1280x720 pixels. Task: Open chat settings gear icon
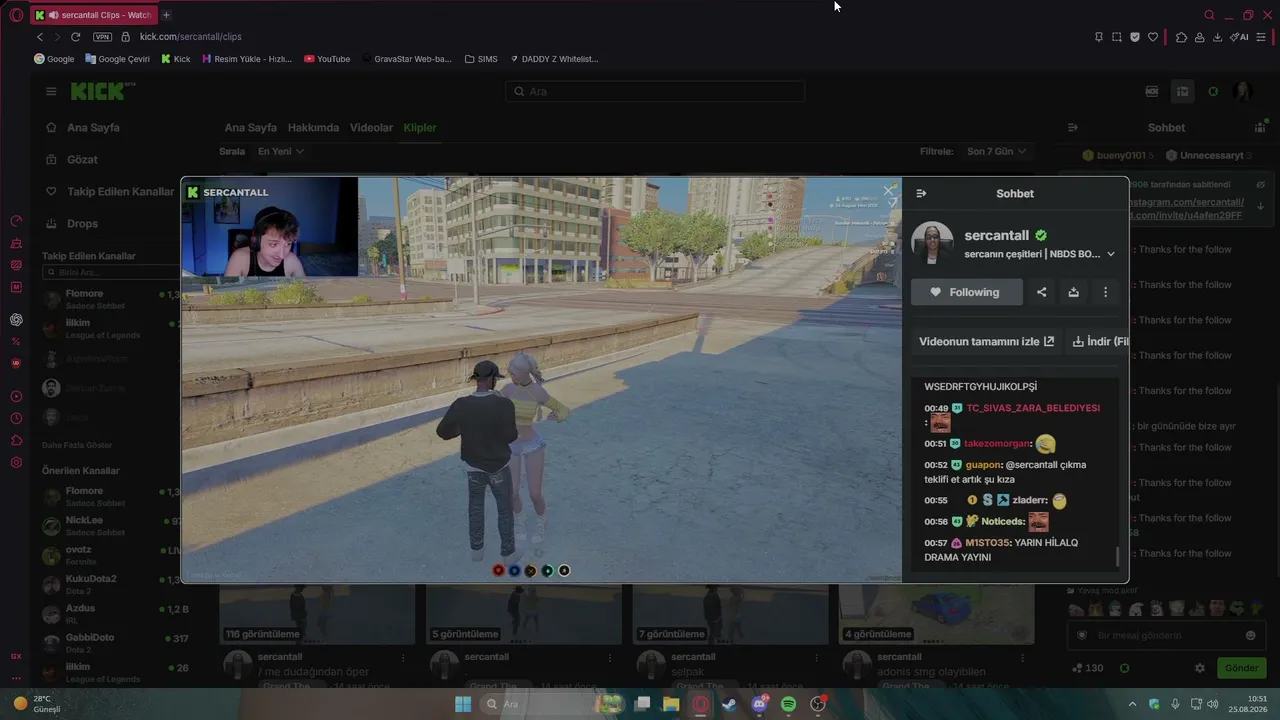pos(1200,668)
